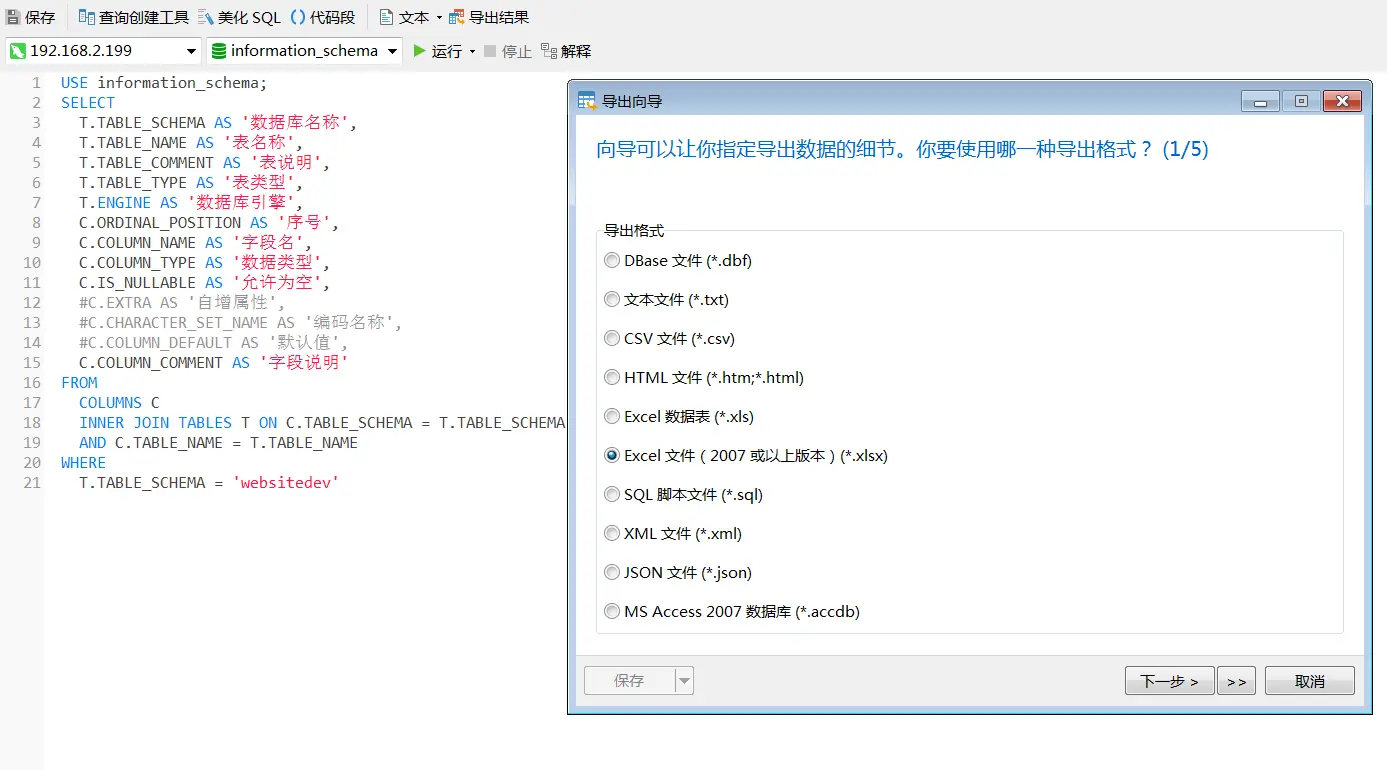Click '字段说明' alias on line 15
Viewport: 1387px width, 770px height.
[x=304, y=363]
